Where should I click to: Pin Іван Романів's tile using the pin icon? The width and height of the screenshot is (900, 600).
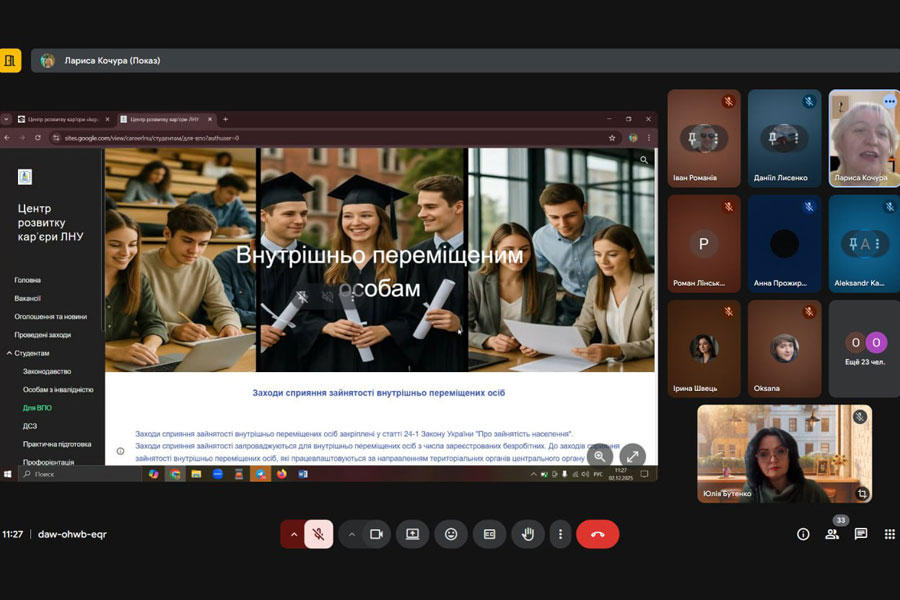[692, 138]
